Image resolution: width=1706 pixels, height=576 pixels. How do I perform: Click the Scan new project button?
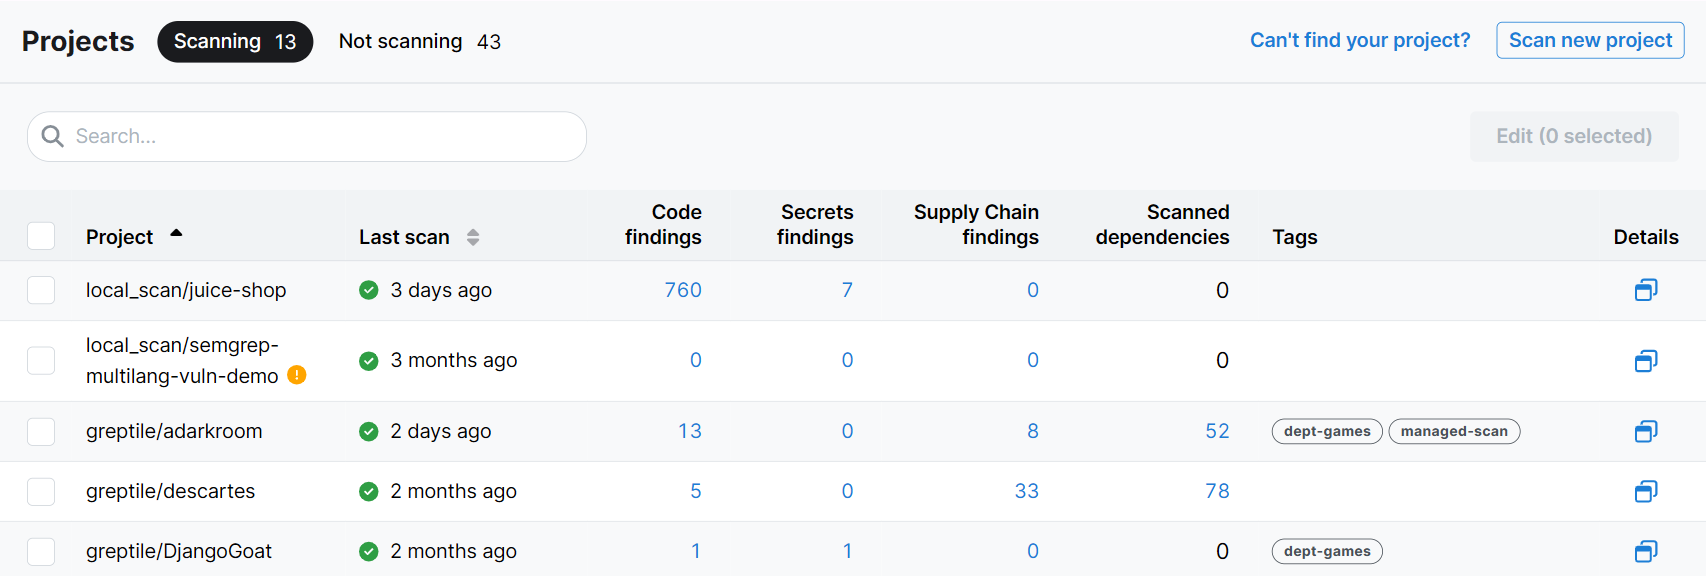tap(1590, 40)
